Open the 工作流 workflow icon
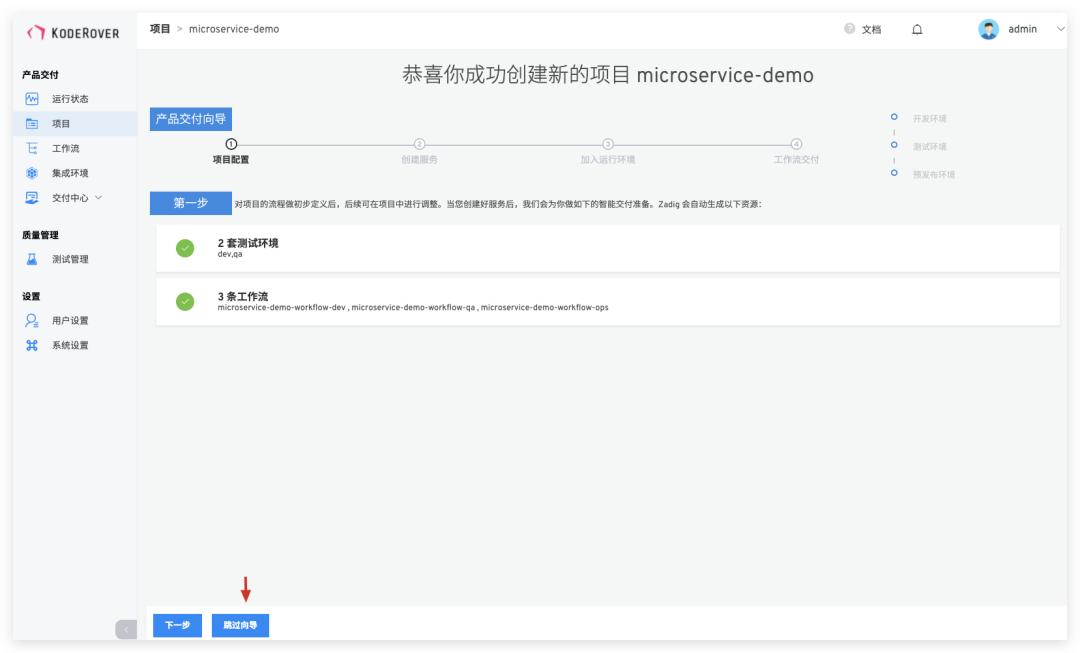The image size is (1080, 653). (32, 148)
